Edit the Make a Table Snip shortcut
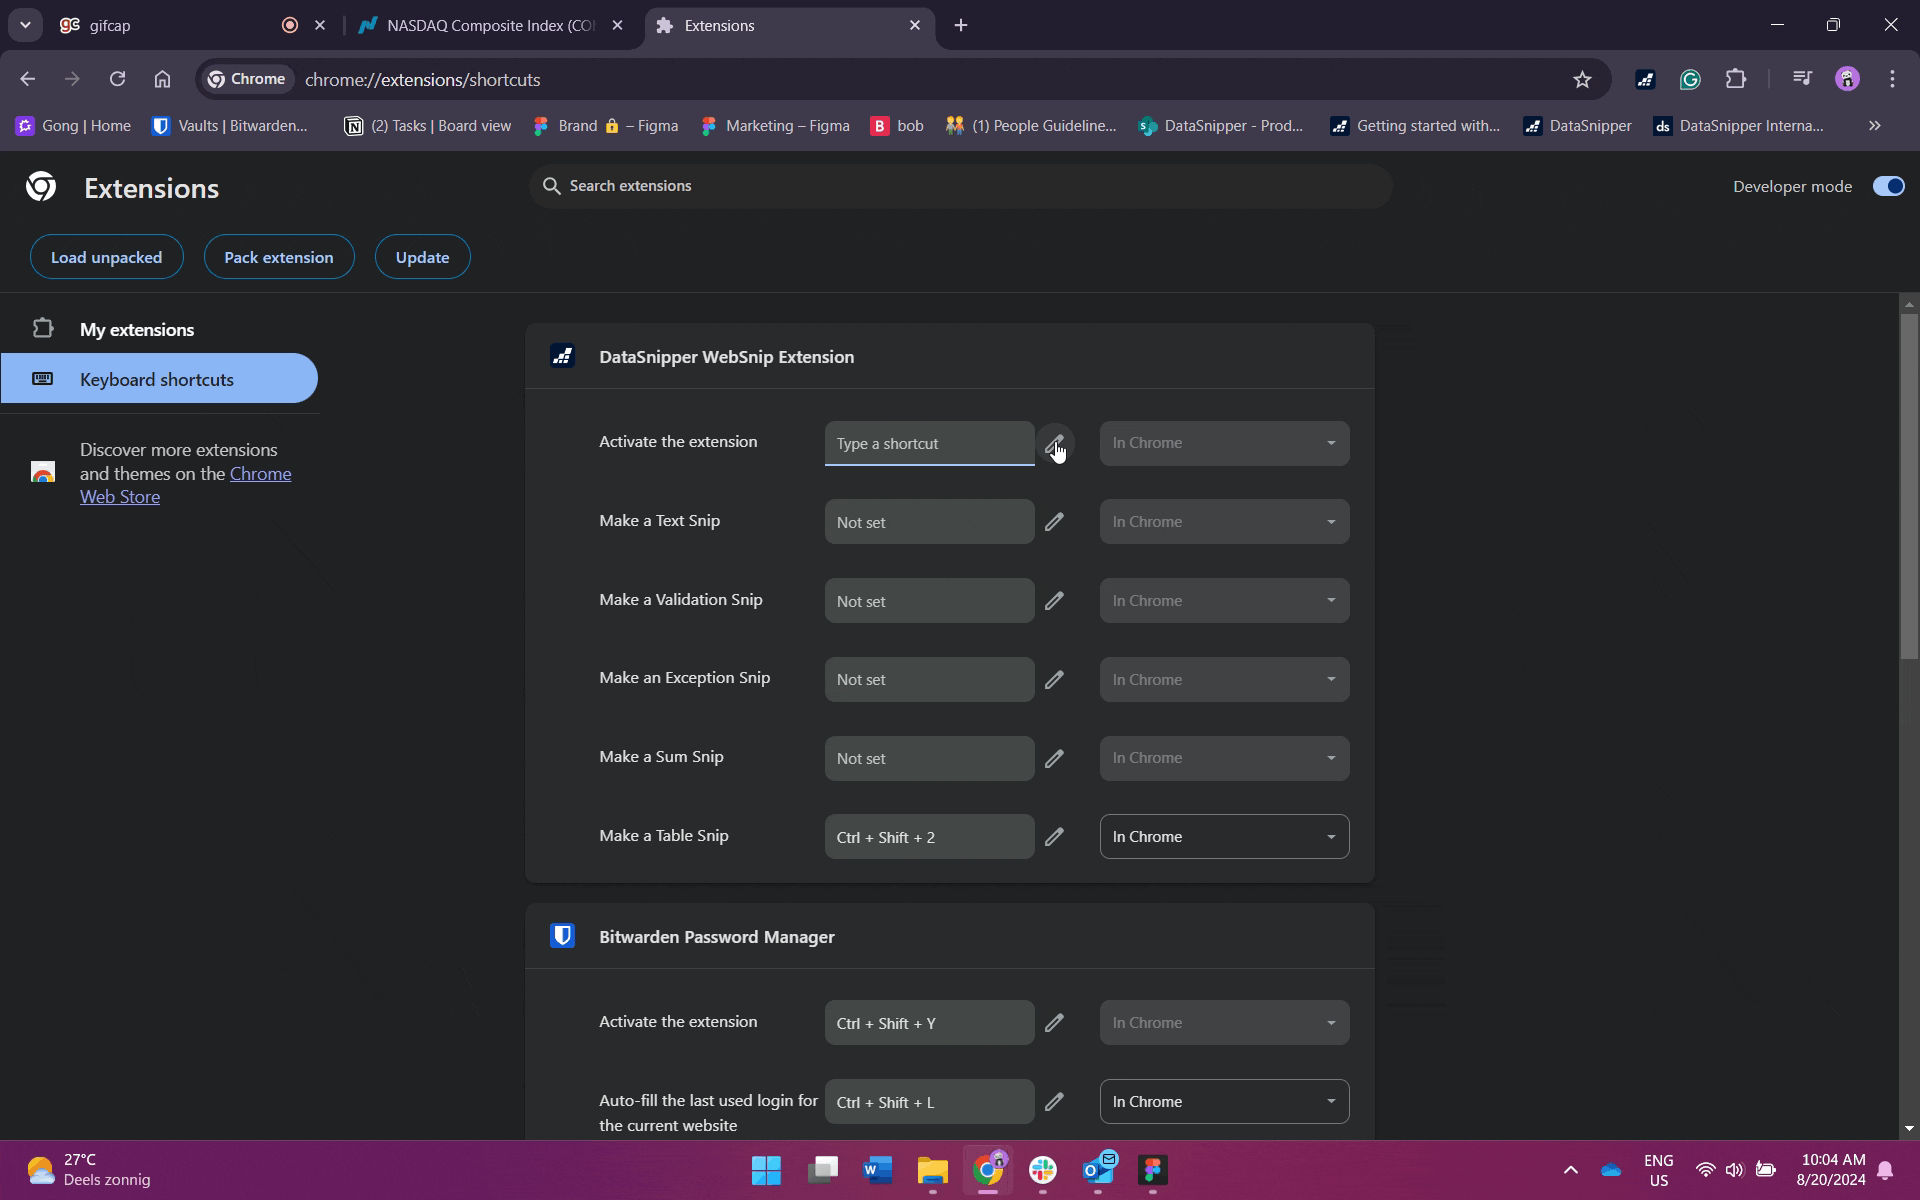Image resolution: width=1920 pixels, height=1200 pixels. [x=1054, y=837]
